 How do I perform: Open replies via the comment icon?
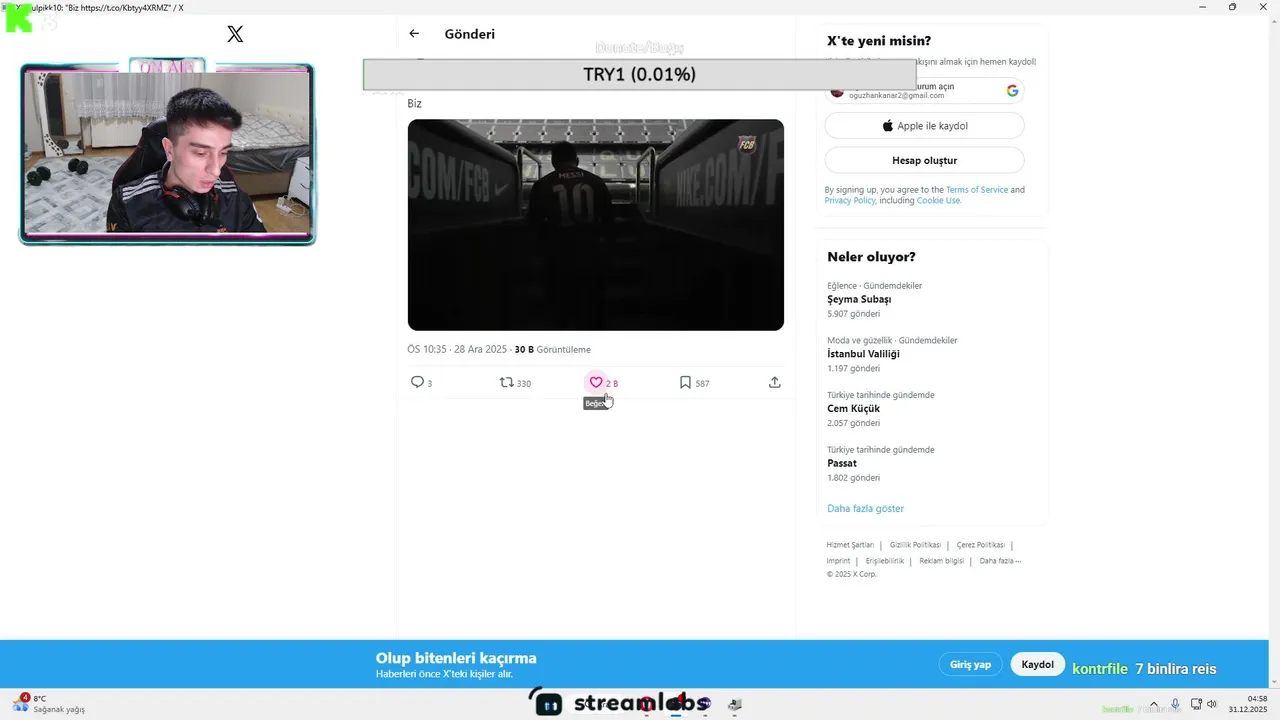point(417,382)
